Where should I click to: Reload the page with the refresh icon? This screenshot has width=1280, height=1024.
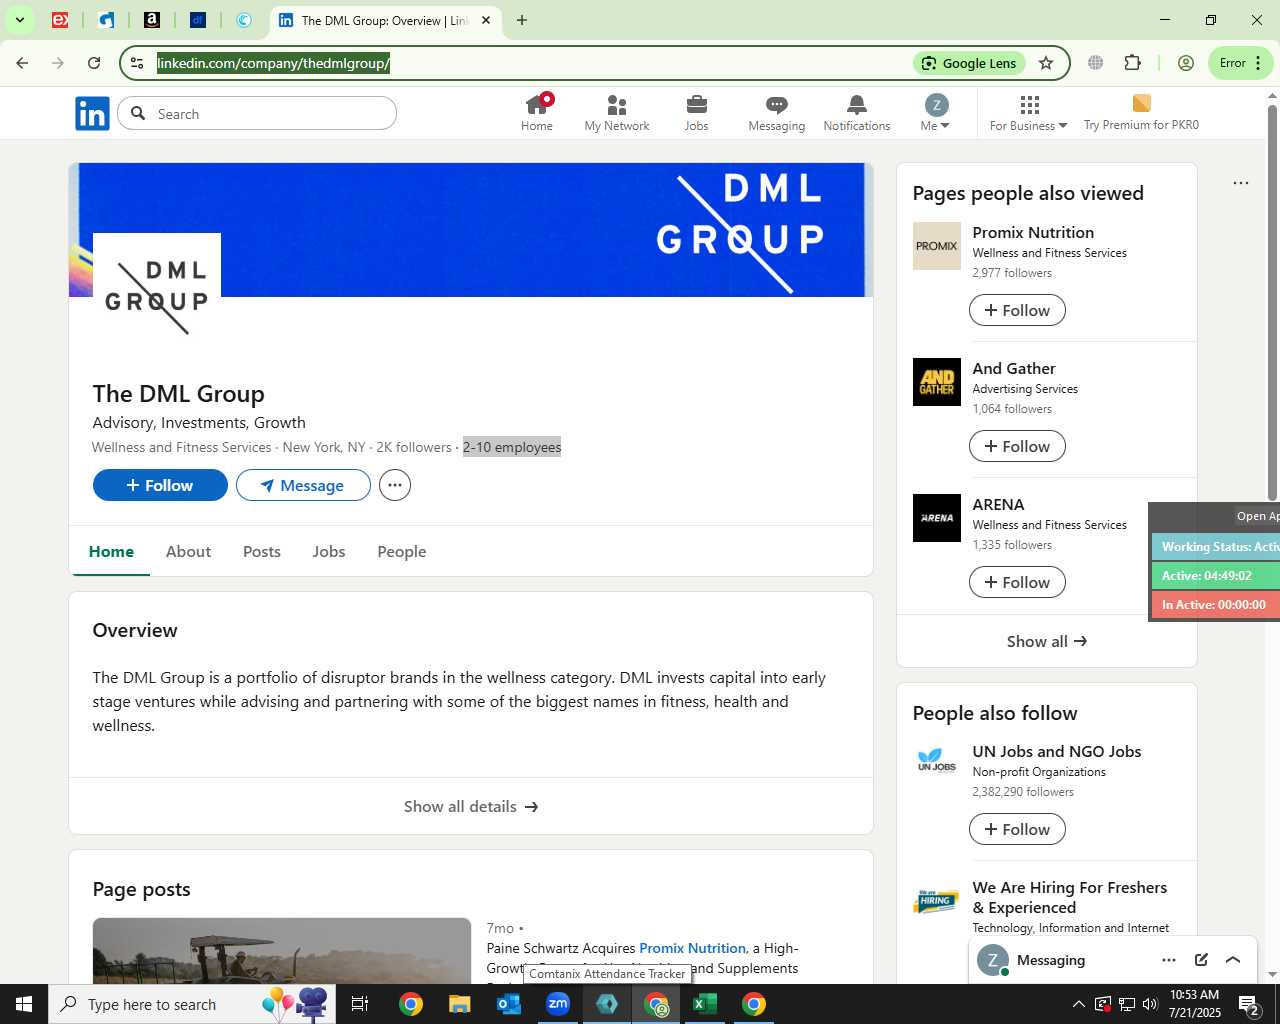94,63
